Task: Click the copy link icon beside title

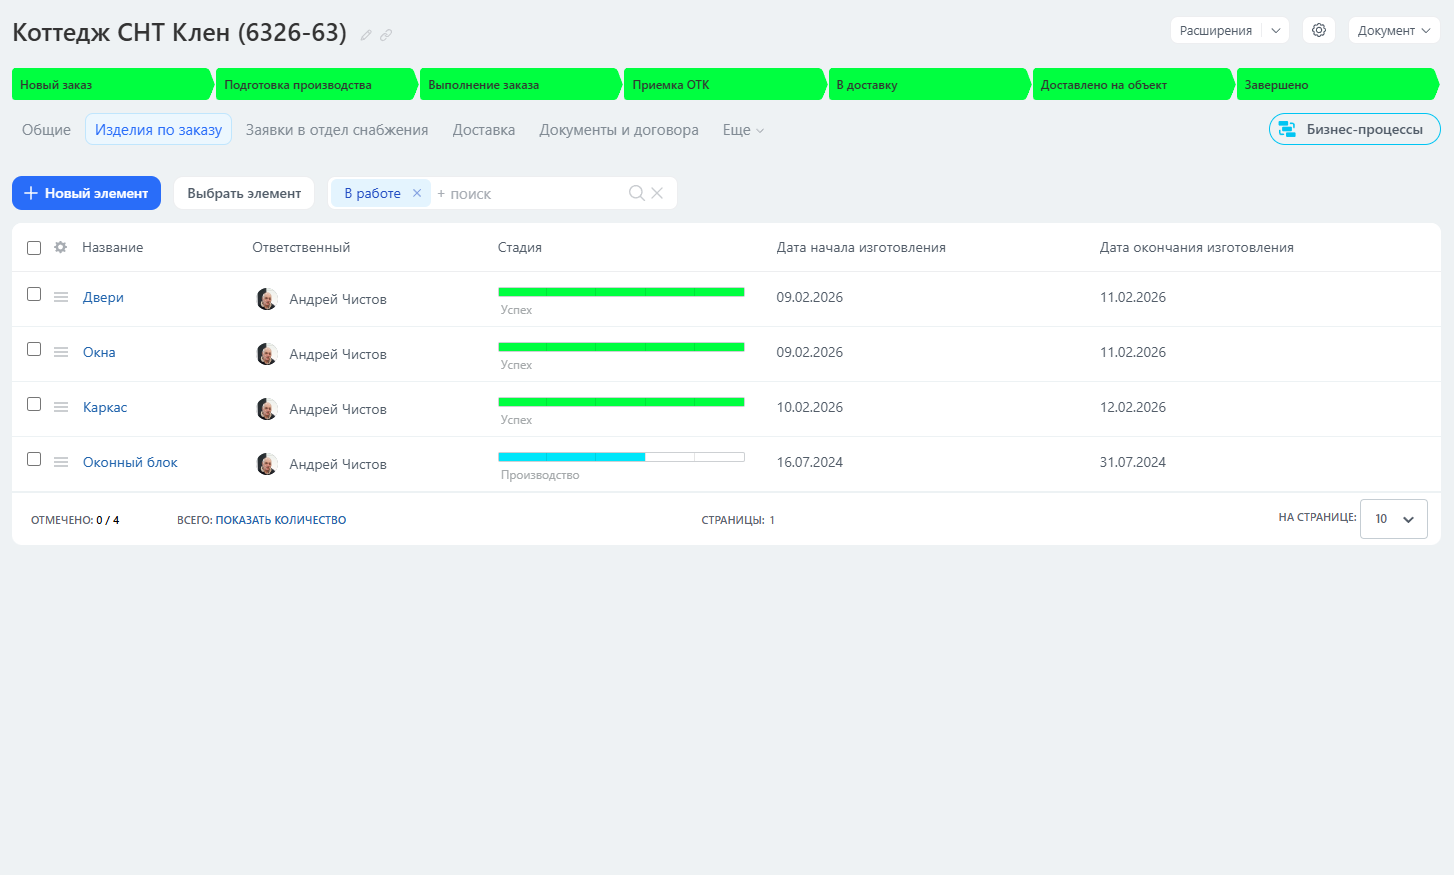Action: [x=386, y=35]
